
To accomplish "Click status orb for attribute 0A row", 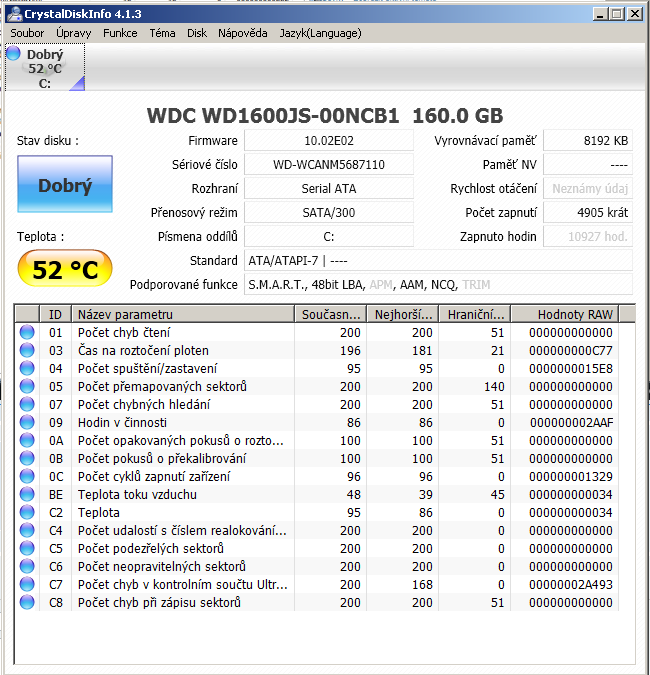I will [27, 440].
